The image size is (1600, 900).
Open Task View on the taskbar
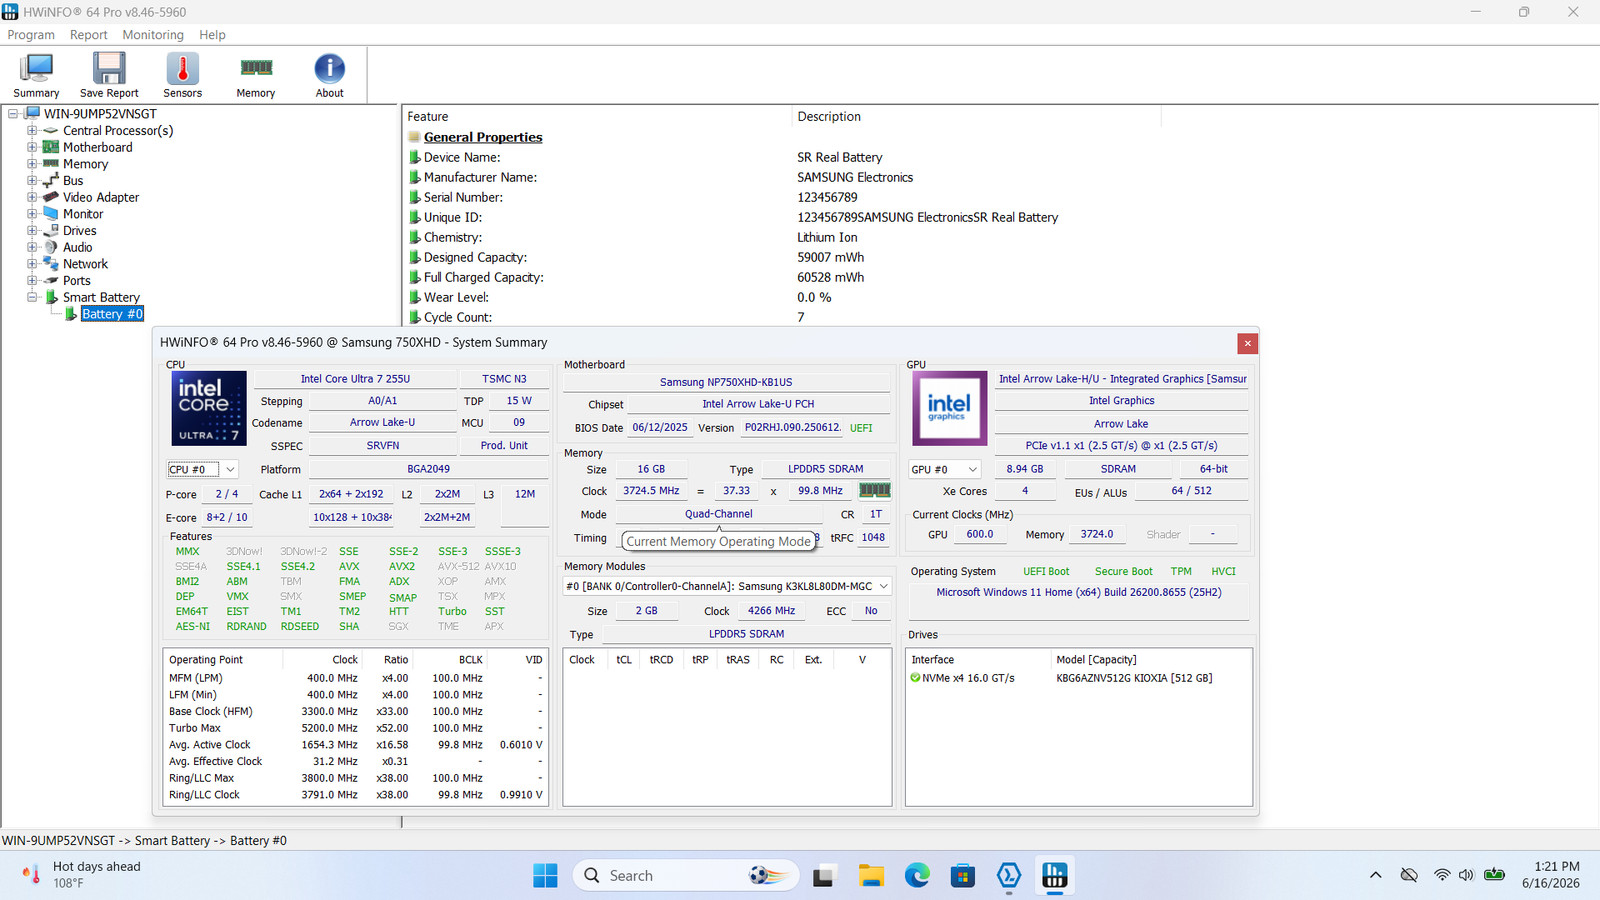[823, 876]
